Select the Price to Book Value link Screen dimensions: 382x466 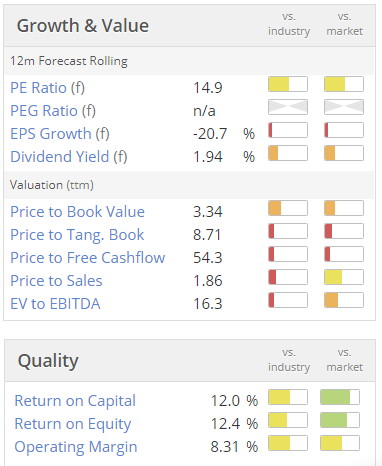click(x=78, y=212)
